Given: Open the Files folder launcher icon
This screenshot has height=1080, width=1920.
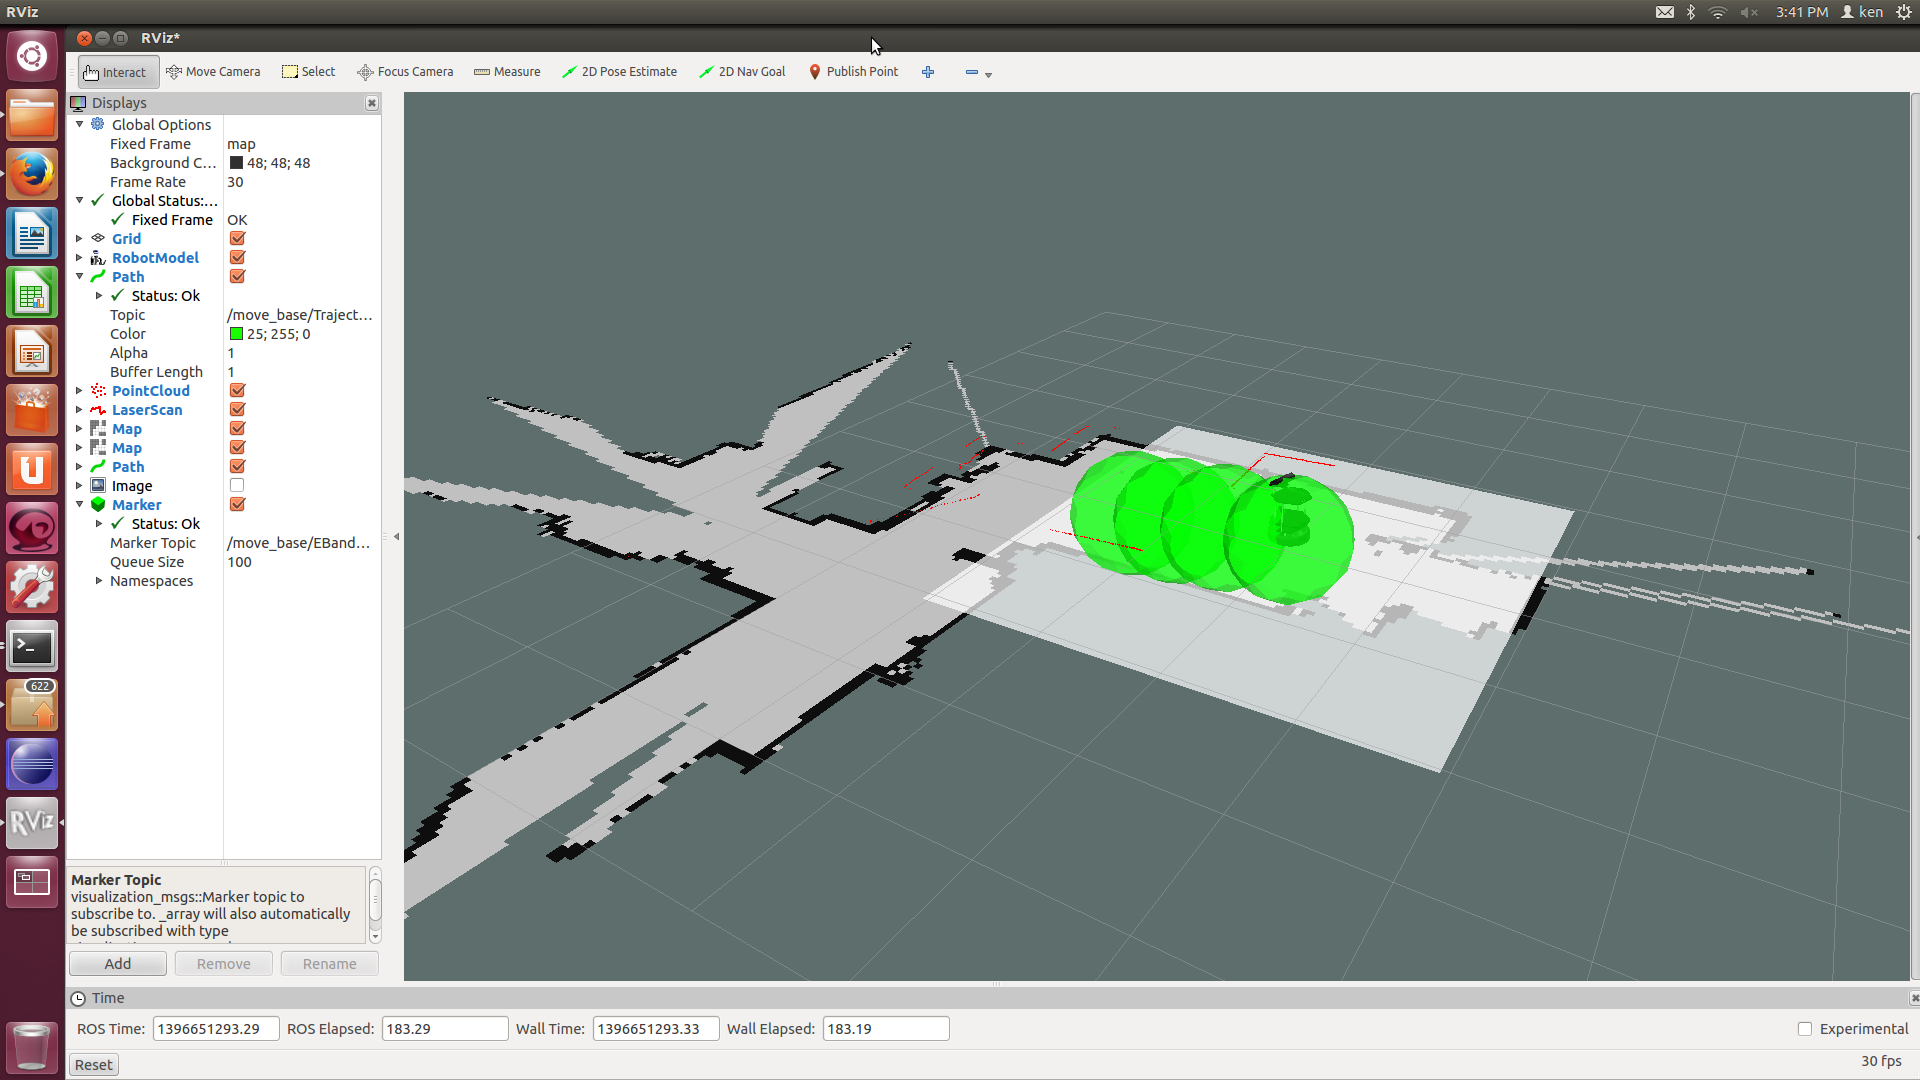Looking at the screenshot, I should (x=32, y=116).
